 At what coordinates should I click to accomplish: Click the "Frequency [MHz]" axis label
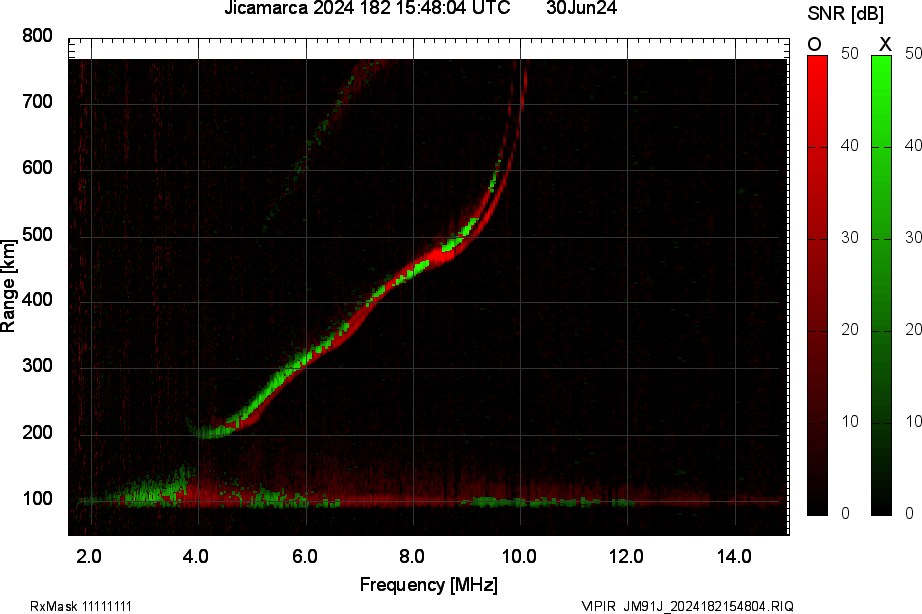(428, 585)
